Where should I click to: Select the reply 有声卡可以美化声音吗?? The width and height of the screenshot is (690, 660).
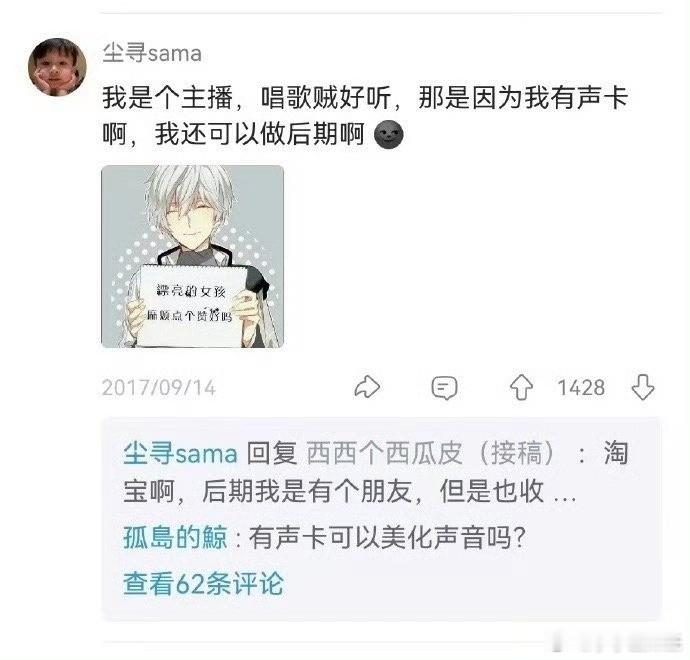click(x=388, y=537)
